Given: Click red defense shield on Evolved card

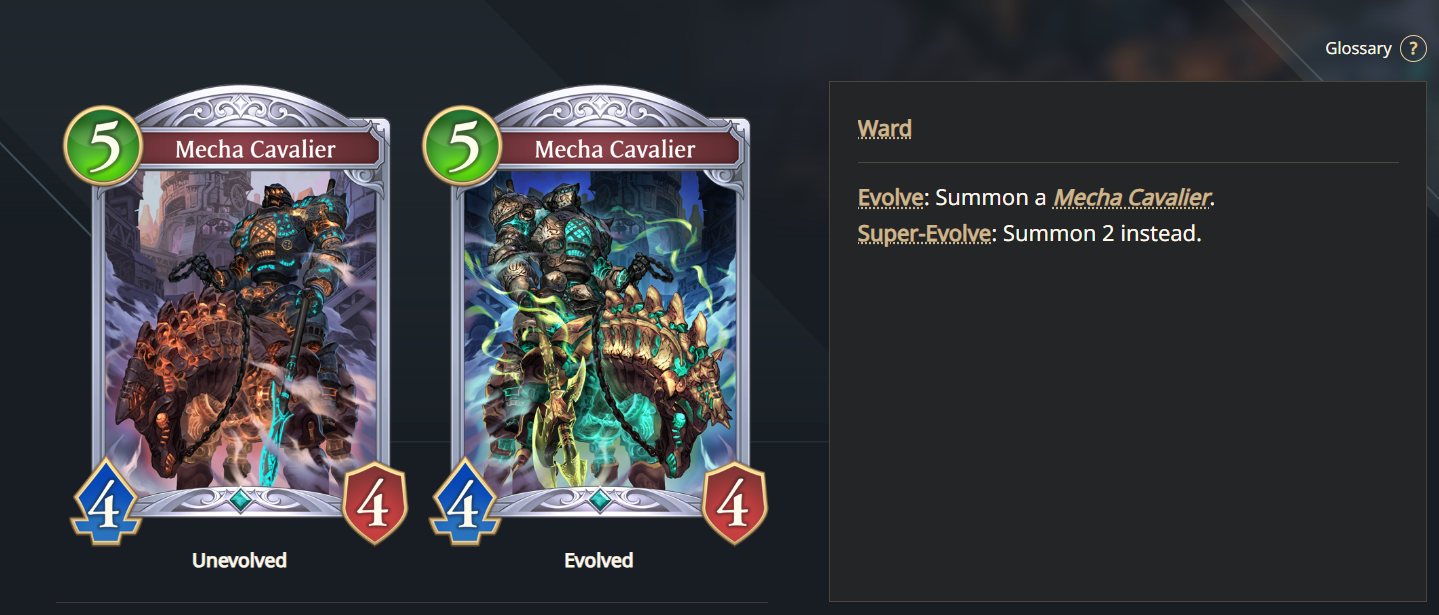Looking at the screenshot, I should [x=734, y=504].
